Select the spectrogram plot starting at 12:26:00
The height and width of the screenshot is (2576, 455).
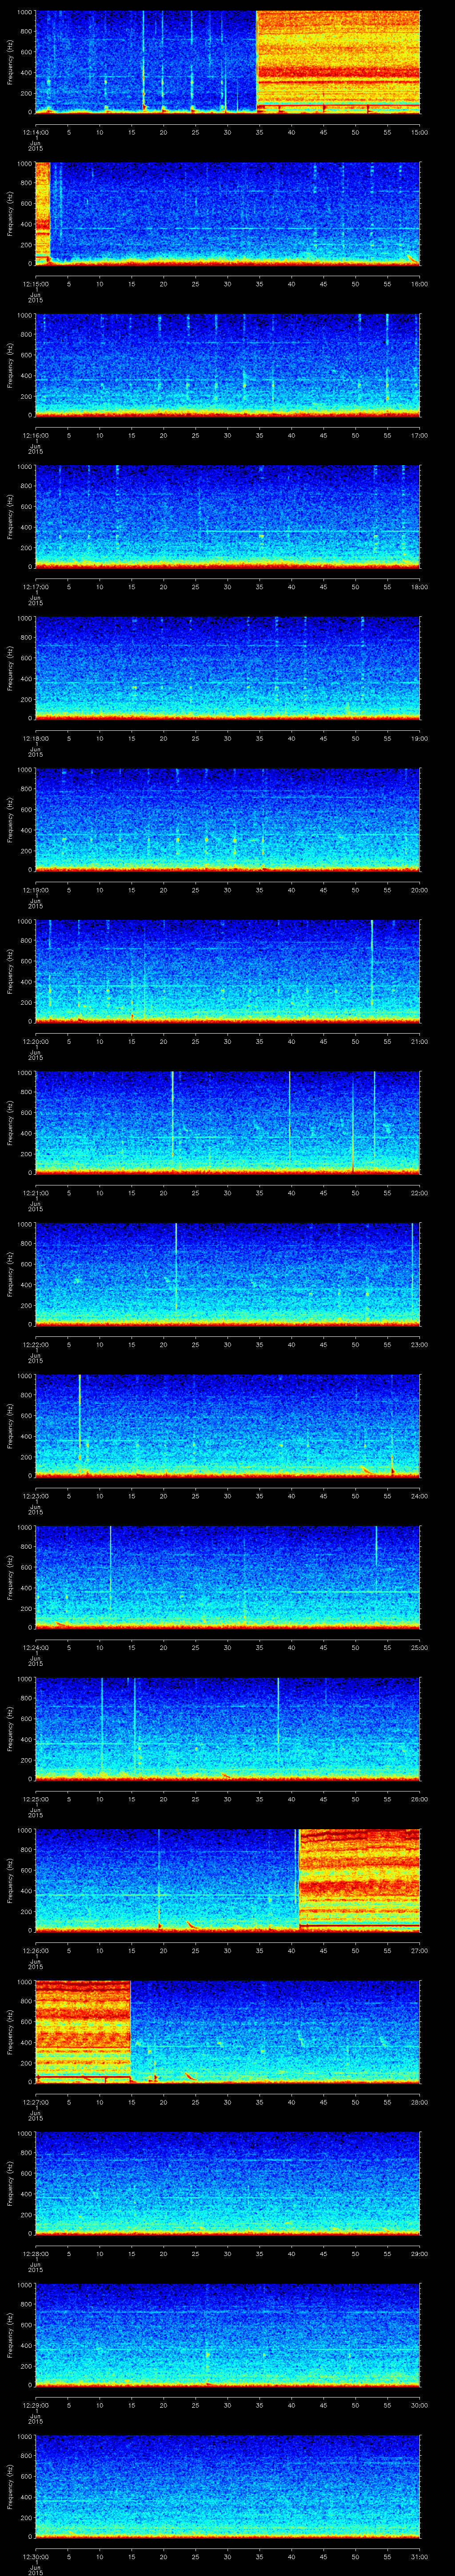[228, 1880]
